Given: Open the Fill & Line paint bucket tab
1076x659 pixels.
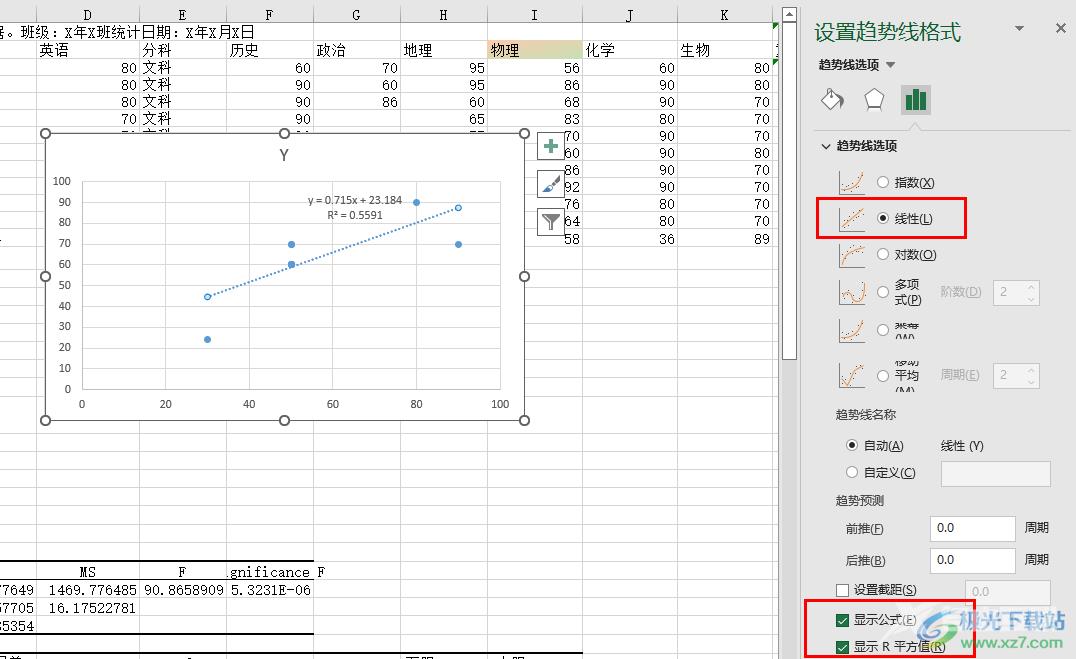Looking at the screenshot, I should tap(832, 100).
